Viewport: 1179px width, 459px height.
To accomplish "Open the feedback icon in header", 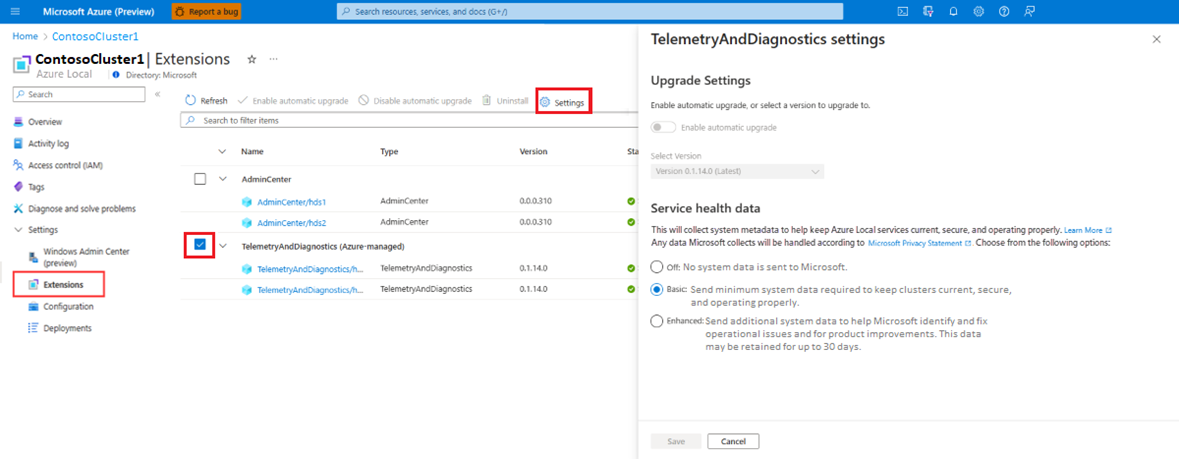I will click(1029, 11).
